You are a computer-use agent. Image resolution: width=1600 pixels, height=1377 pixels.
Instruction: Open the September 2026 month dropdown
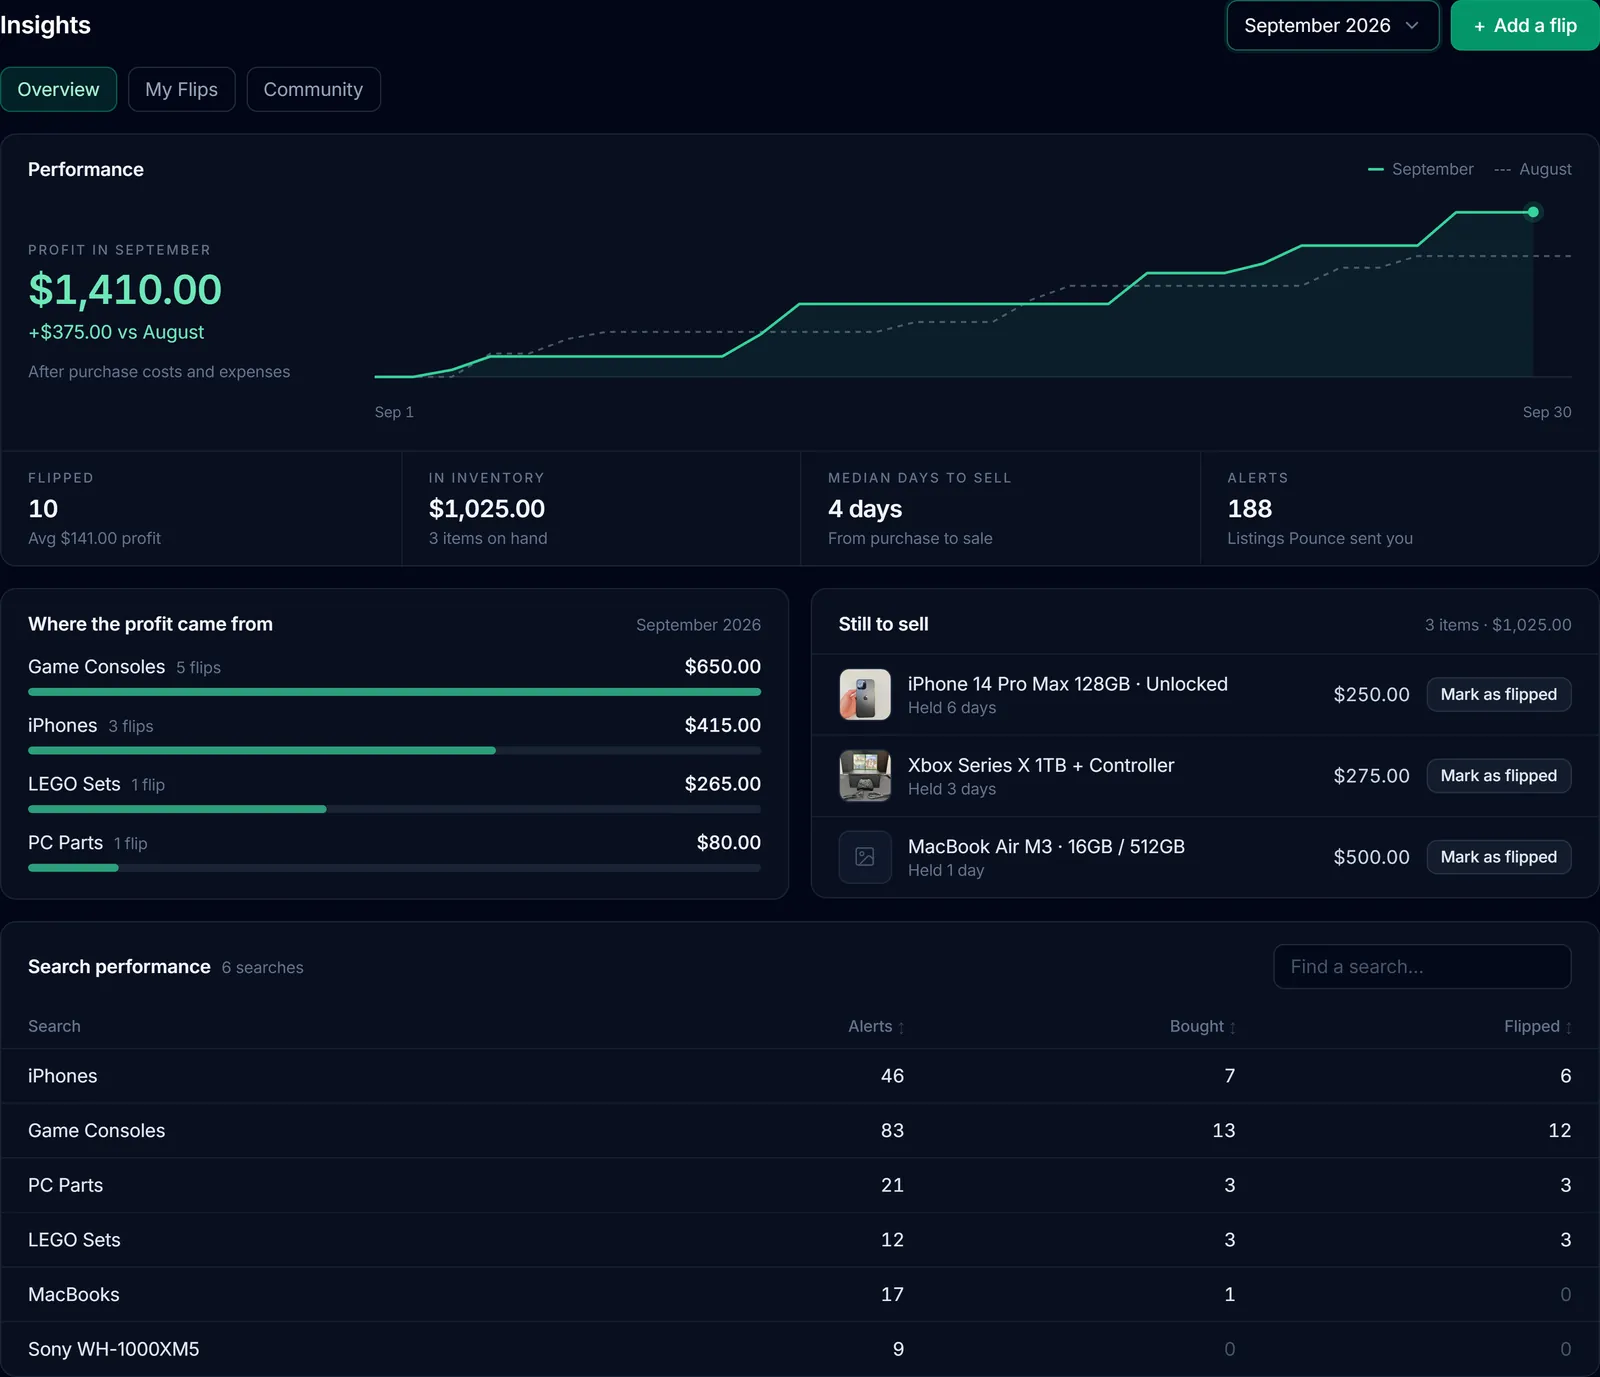[1332, 26]
